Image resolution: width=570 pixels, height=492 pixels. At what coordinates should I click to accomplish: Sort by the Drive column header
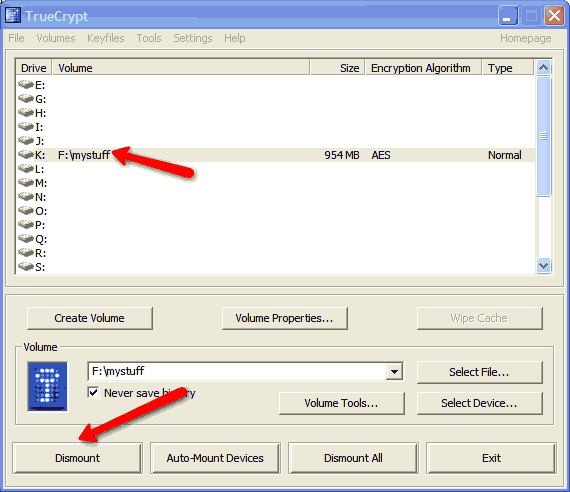pyautogui.click(x=34, y=68)
